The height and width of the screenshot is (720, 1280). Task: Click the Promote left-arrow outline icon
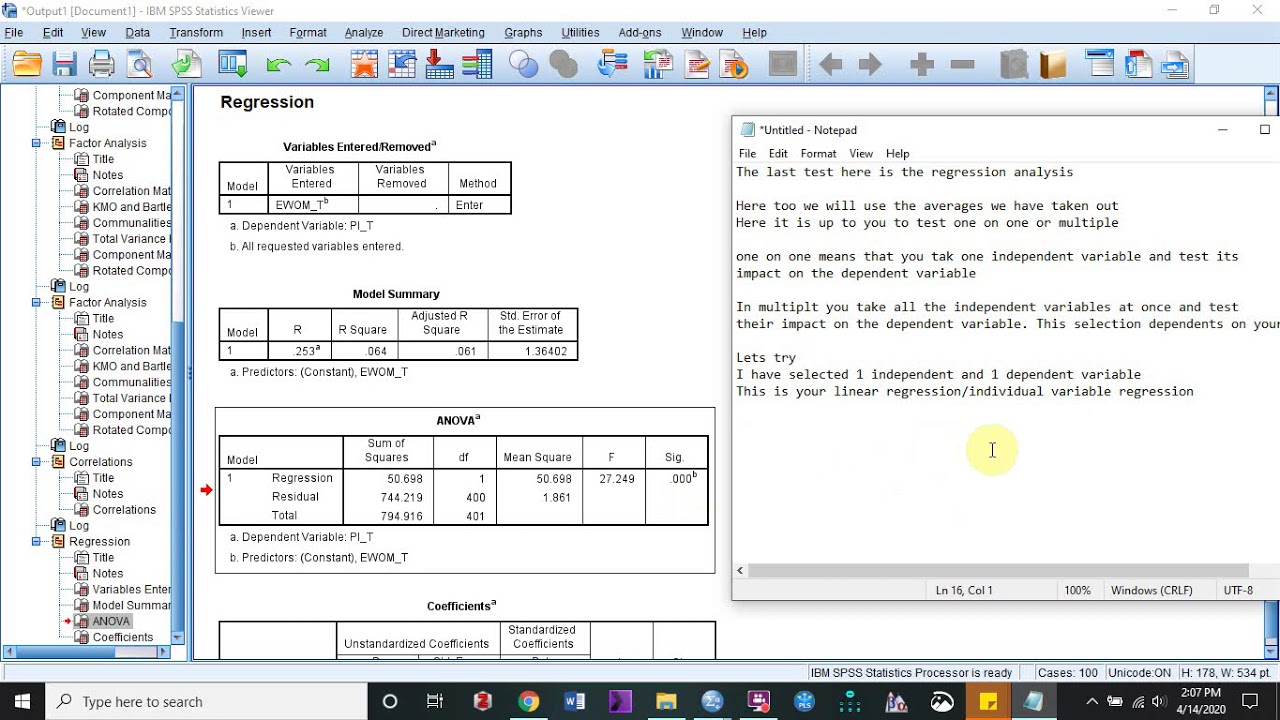point(830,66)
